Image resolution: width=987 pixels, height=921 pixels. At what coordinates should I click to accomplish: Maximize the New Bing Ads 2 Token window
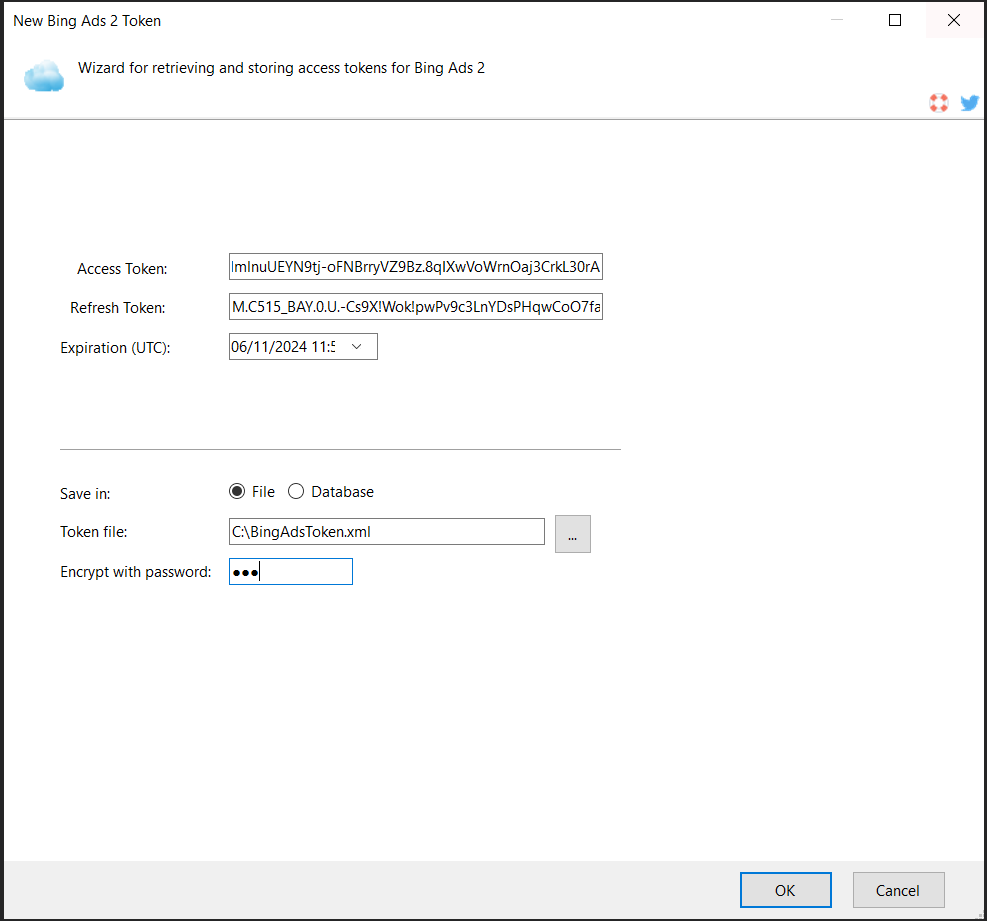894,20
